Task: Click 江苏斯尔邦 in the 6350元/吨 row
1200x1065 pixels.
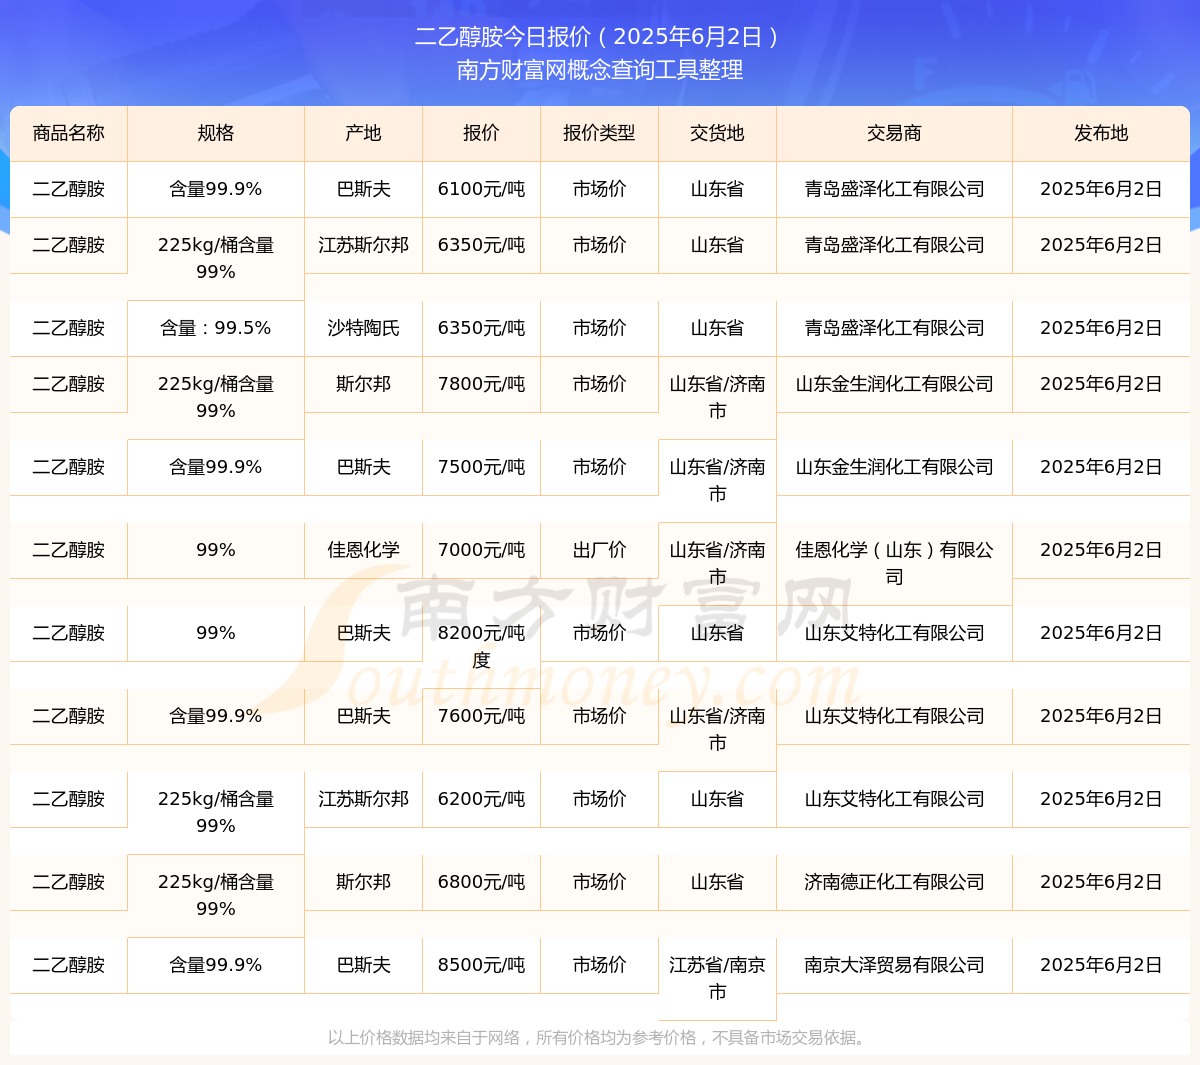Action: [364, 245]
